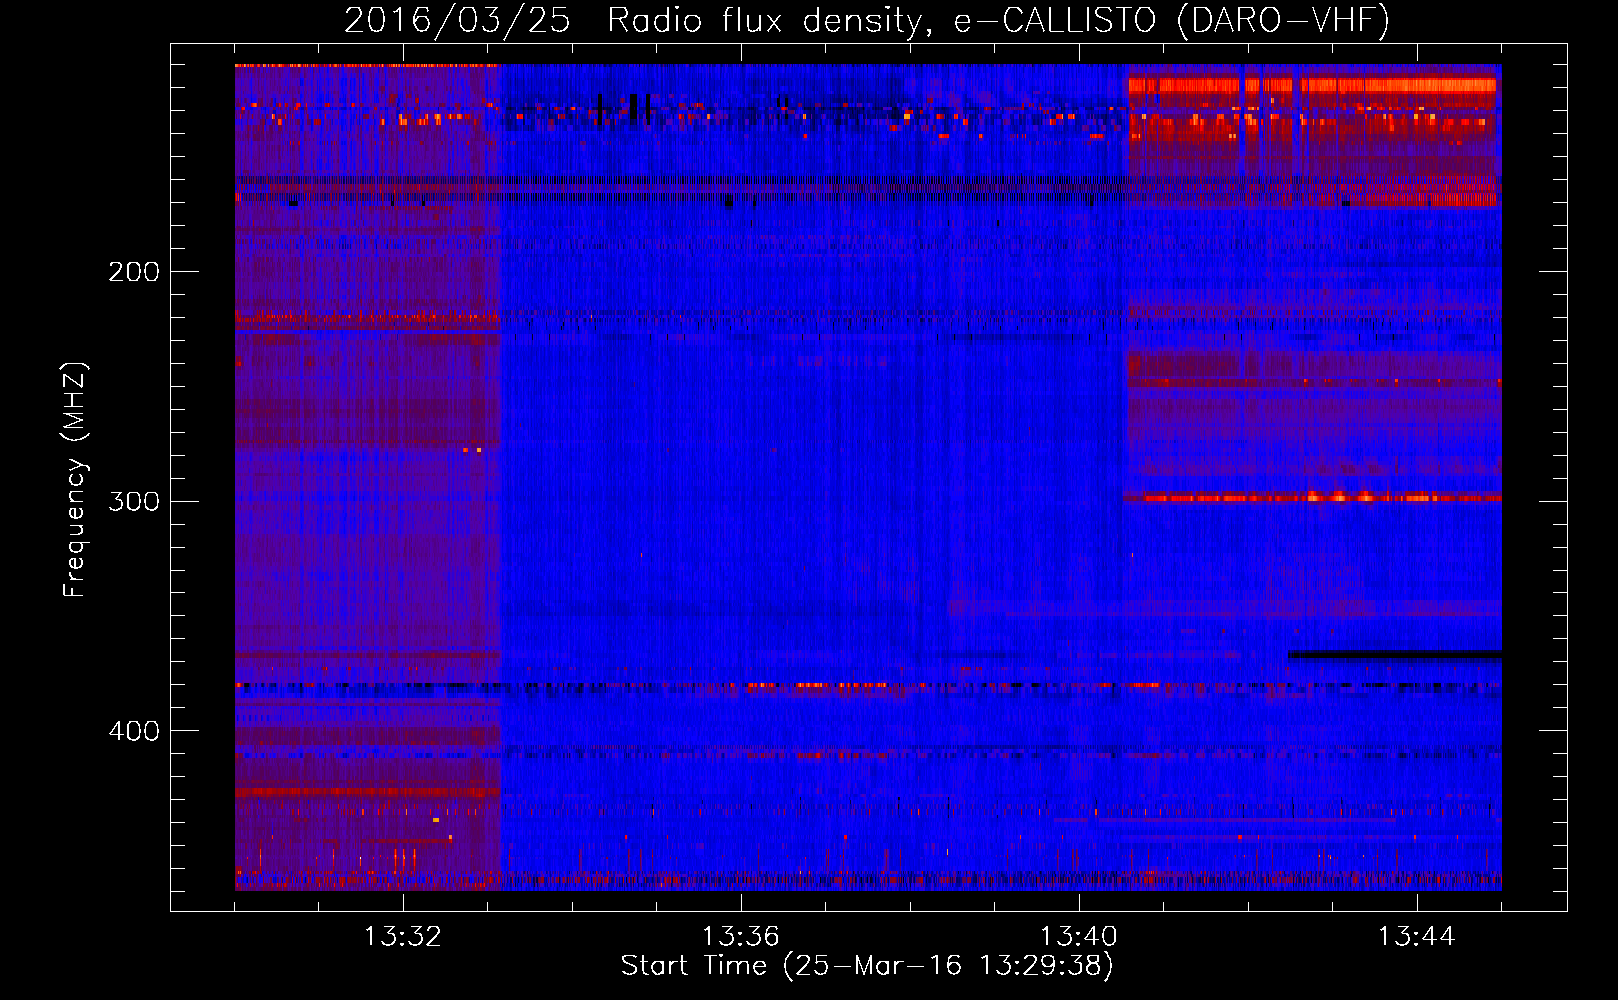Image resolution: width=1618 pixels, height=1000 pixels.
Task: Click the "Start Time (25-Mar-16 13:29:38)" label
Action: (x=867, y=966)
